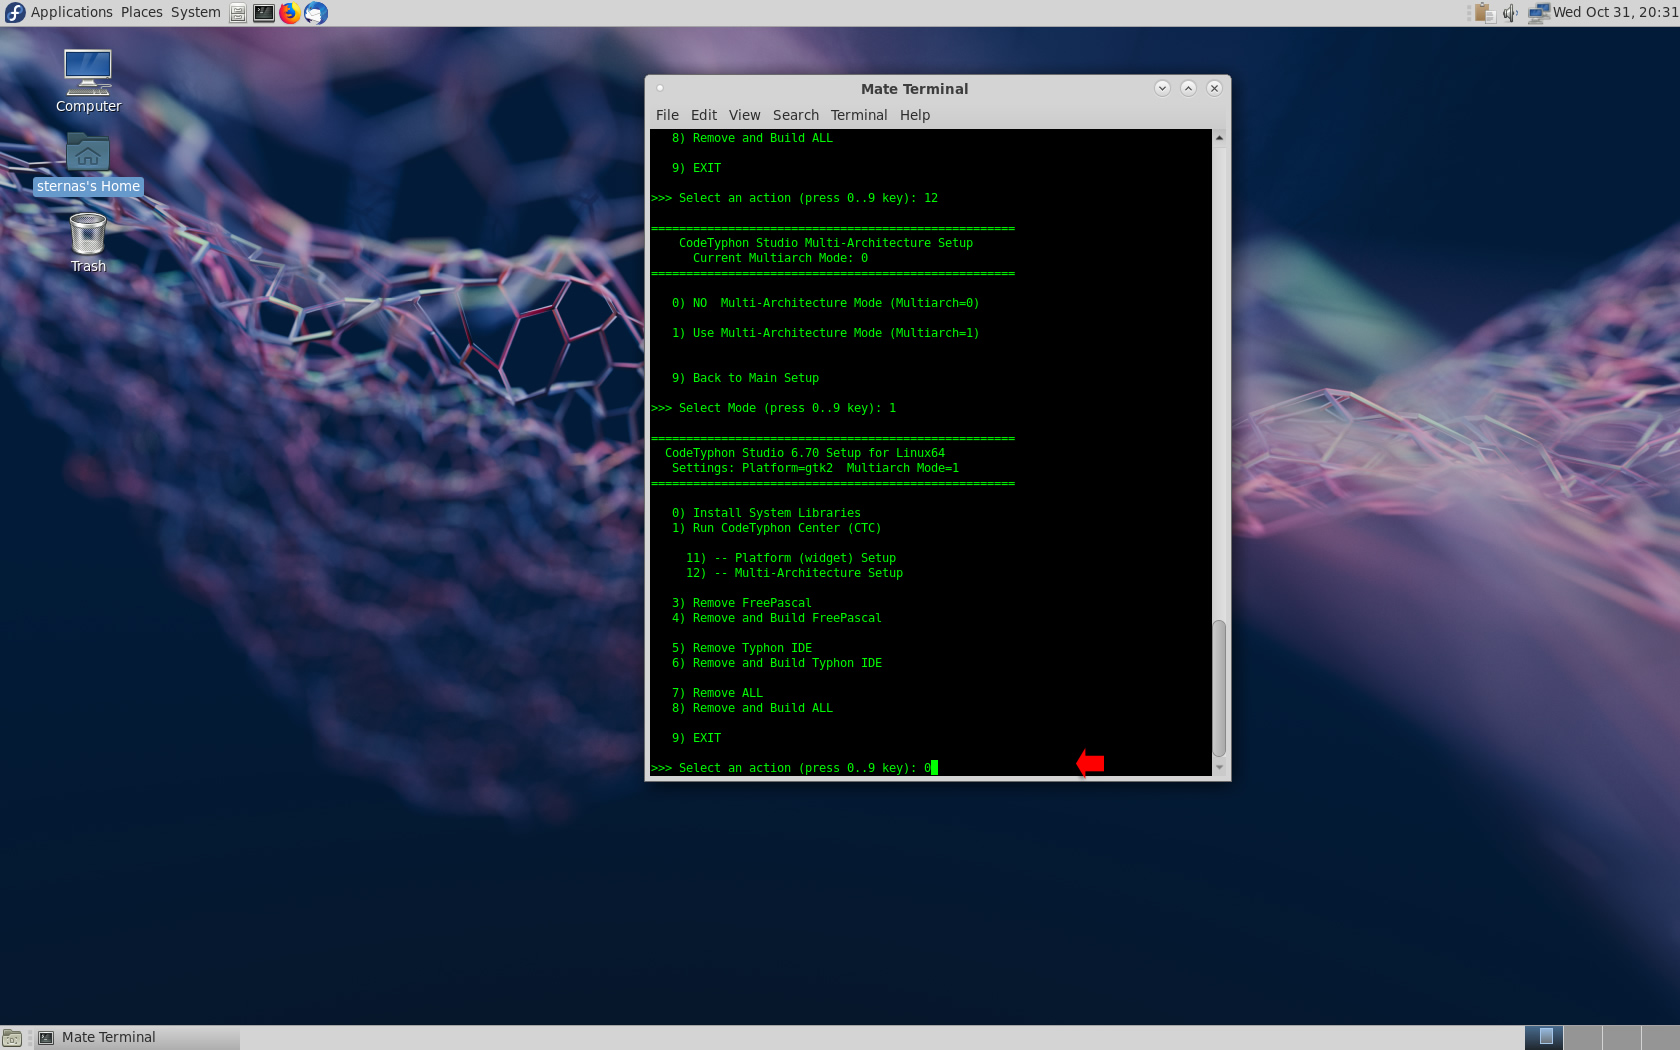This screenshot has height=1050, width=1680.
Task: Open the Places menu
Action: pyautogui.click(x=141, y=12)
